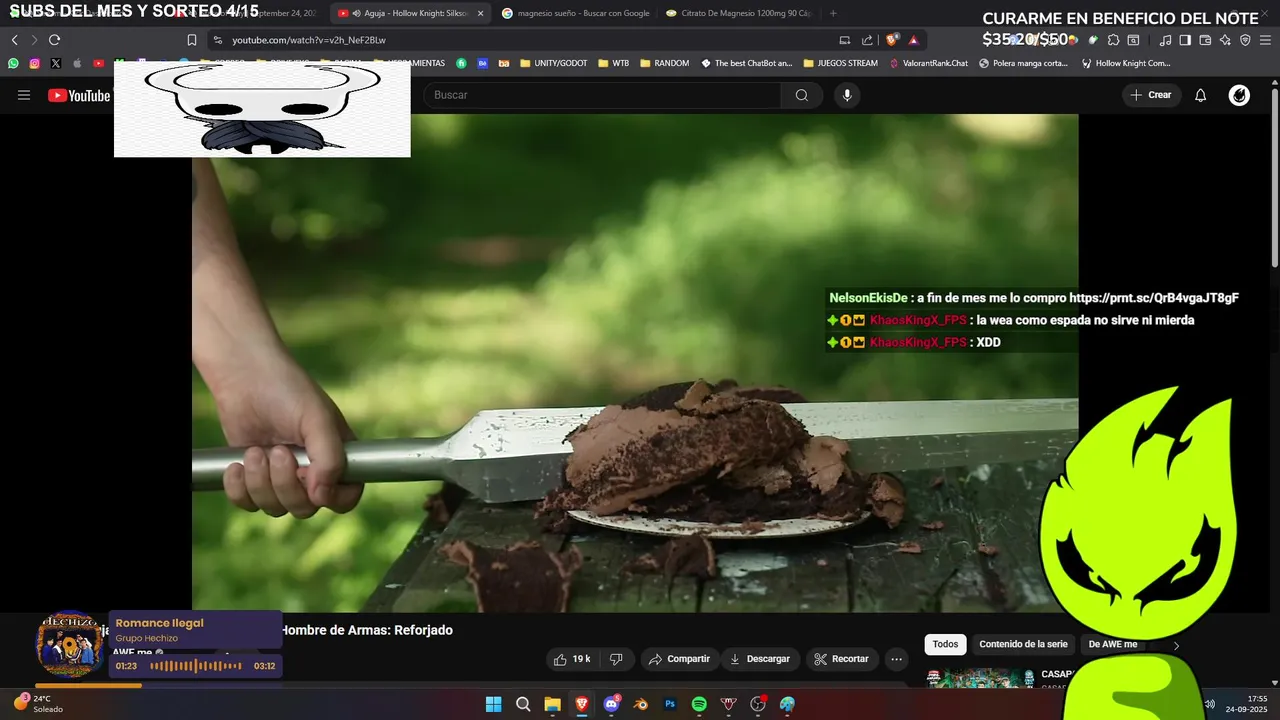Open YouTube notifications bell
The width and height of the screenshot is (1280, 720).
click(1201, 95)
